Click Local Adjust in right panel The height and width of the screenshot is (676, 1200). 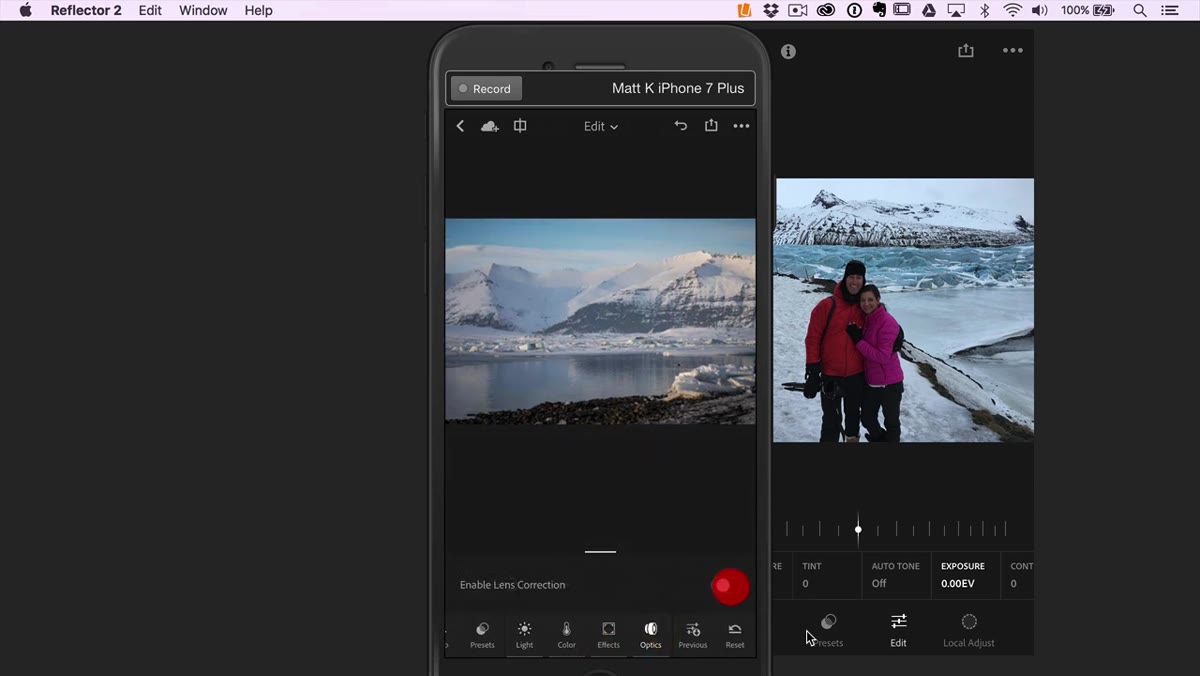[x=968, y=631]
